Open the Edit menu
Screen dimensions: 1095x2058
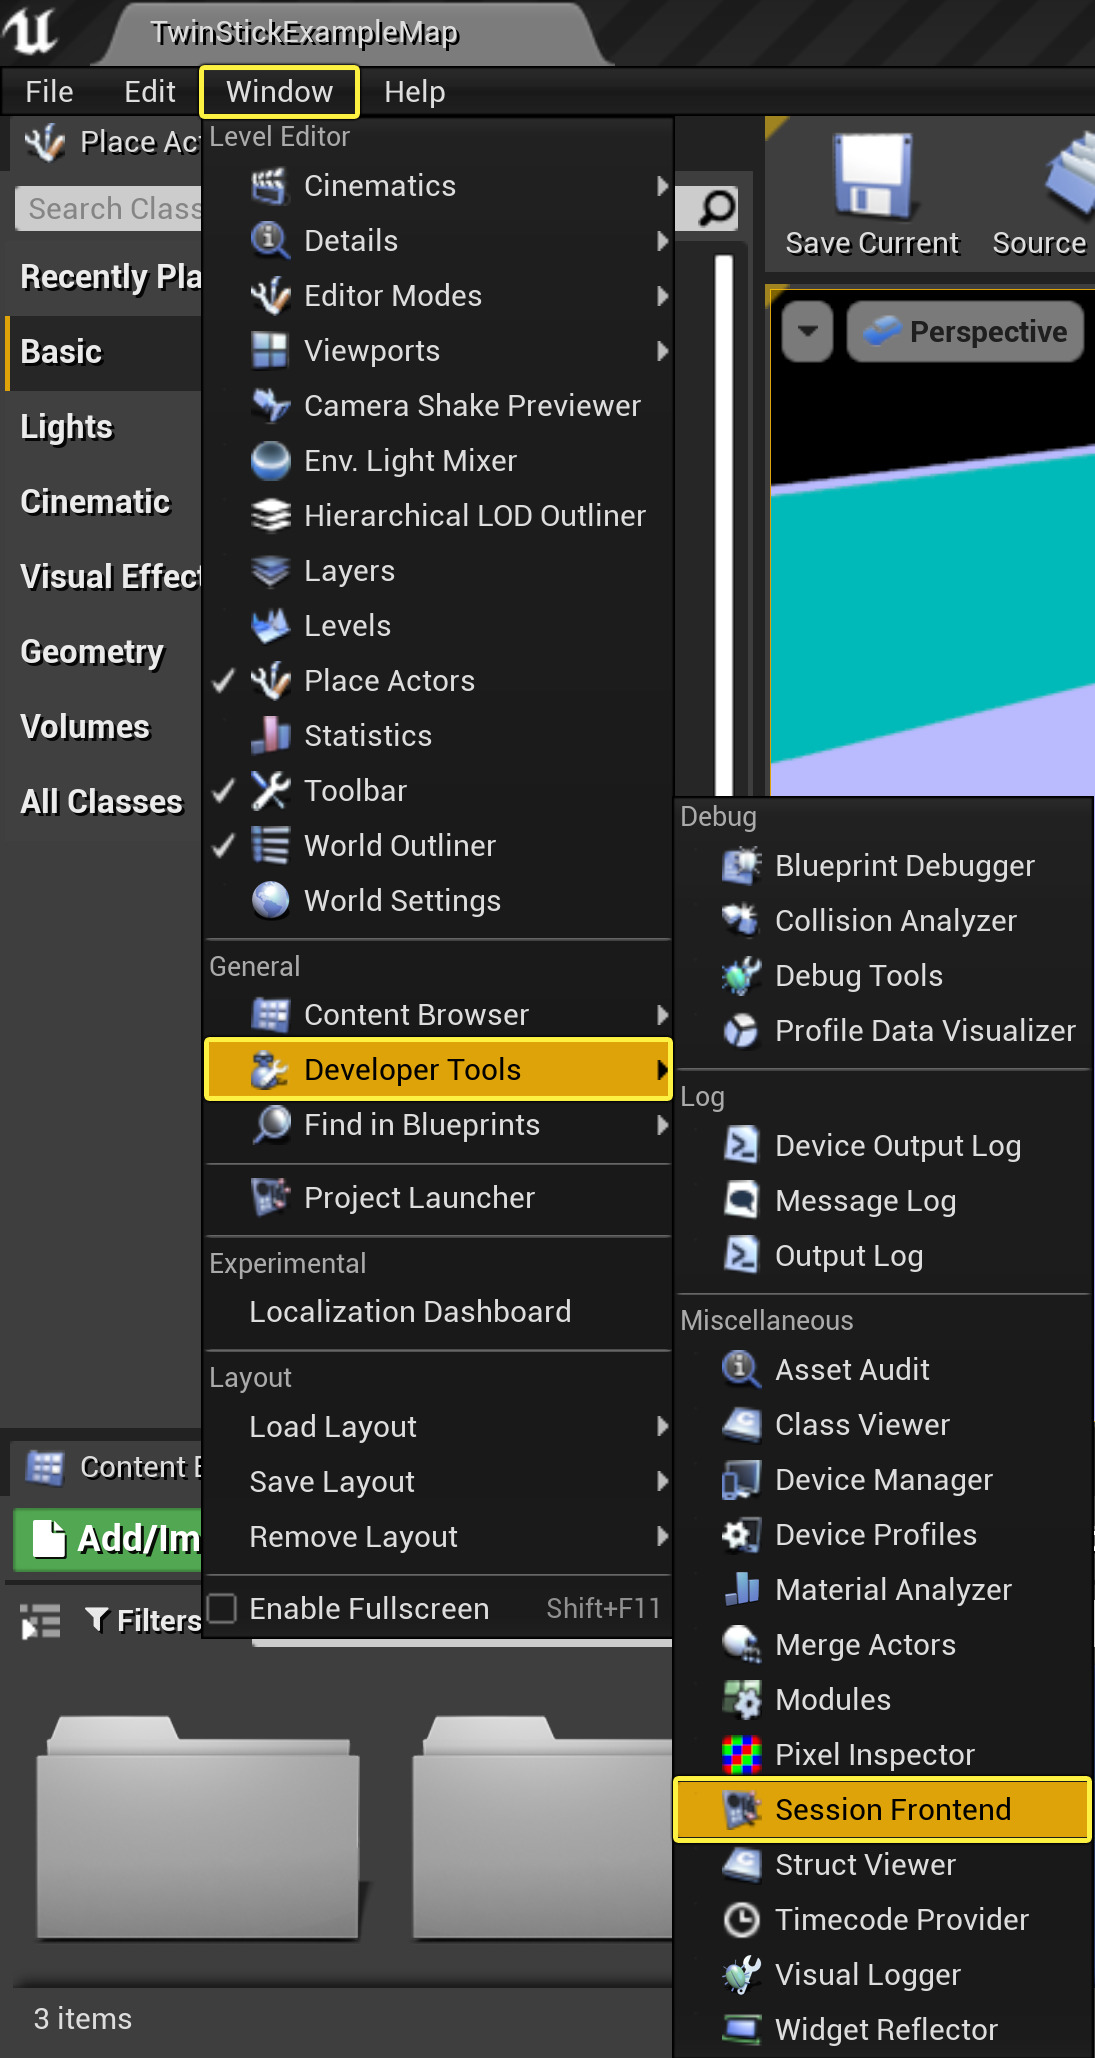point(150,92)
